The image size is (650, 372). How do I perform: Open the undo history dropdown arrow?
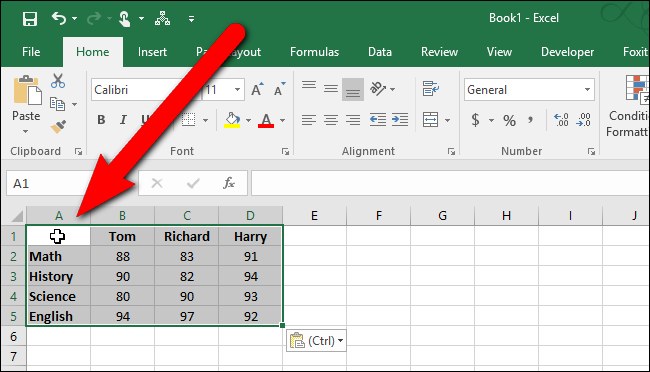(75, 19)
